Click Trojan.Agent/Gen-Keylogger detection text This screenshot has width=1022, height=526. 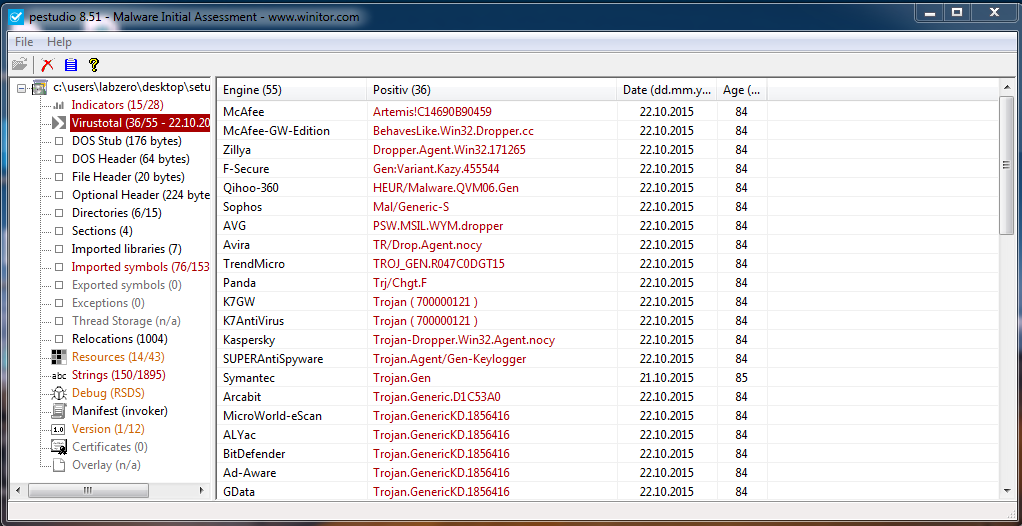point(450,359)
